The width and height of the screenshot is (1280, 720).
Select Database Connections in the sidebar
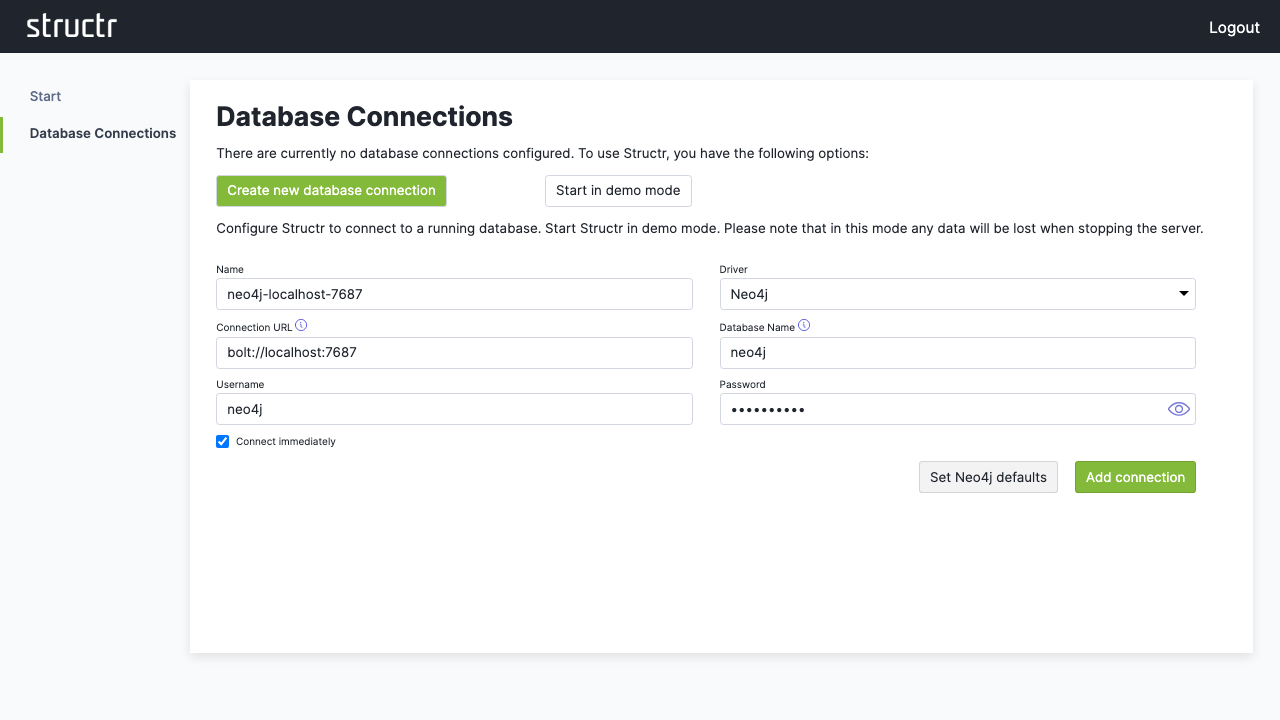[x=102, y=133]
